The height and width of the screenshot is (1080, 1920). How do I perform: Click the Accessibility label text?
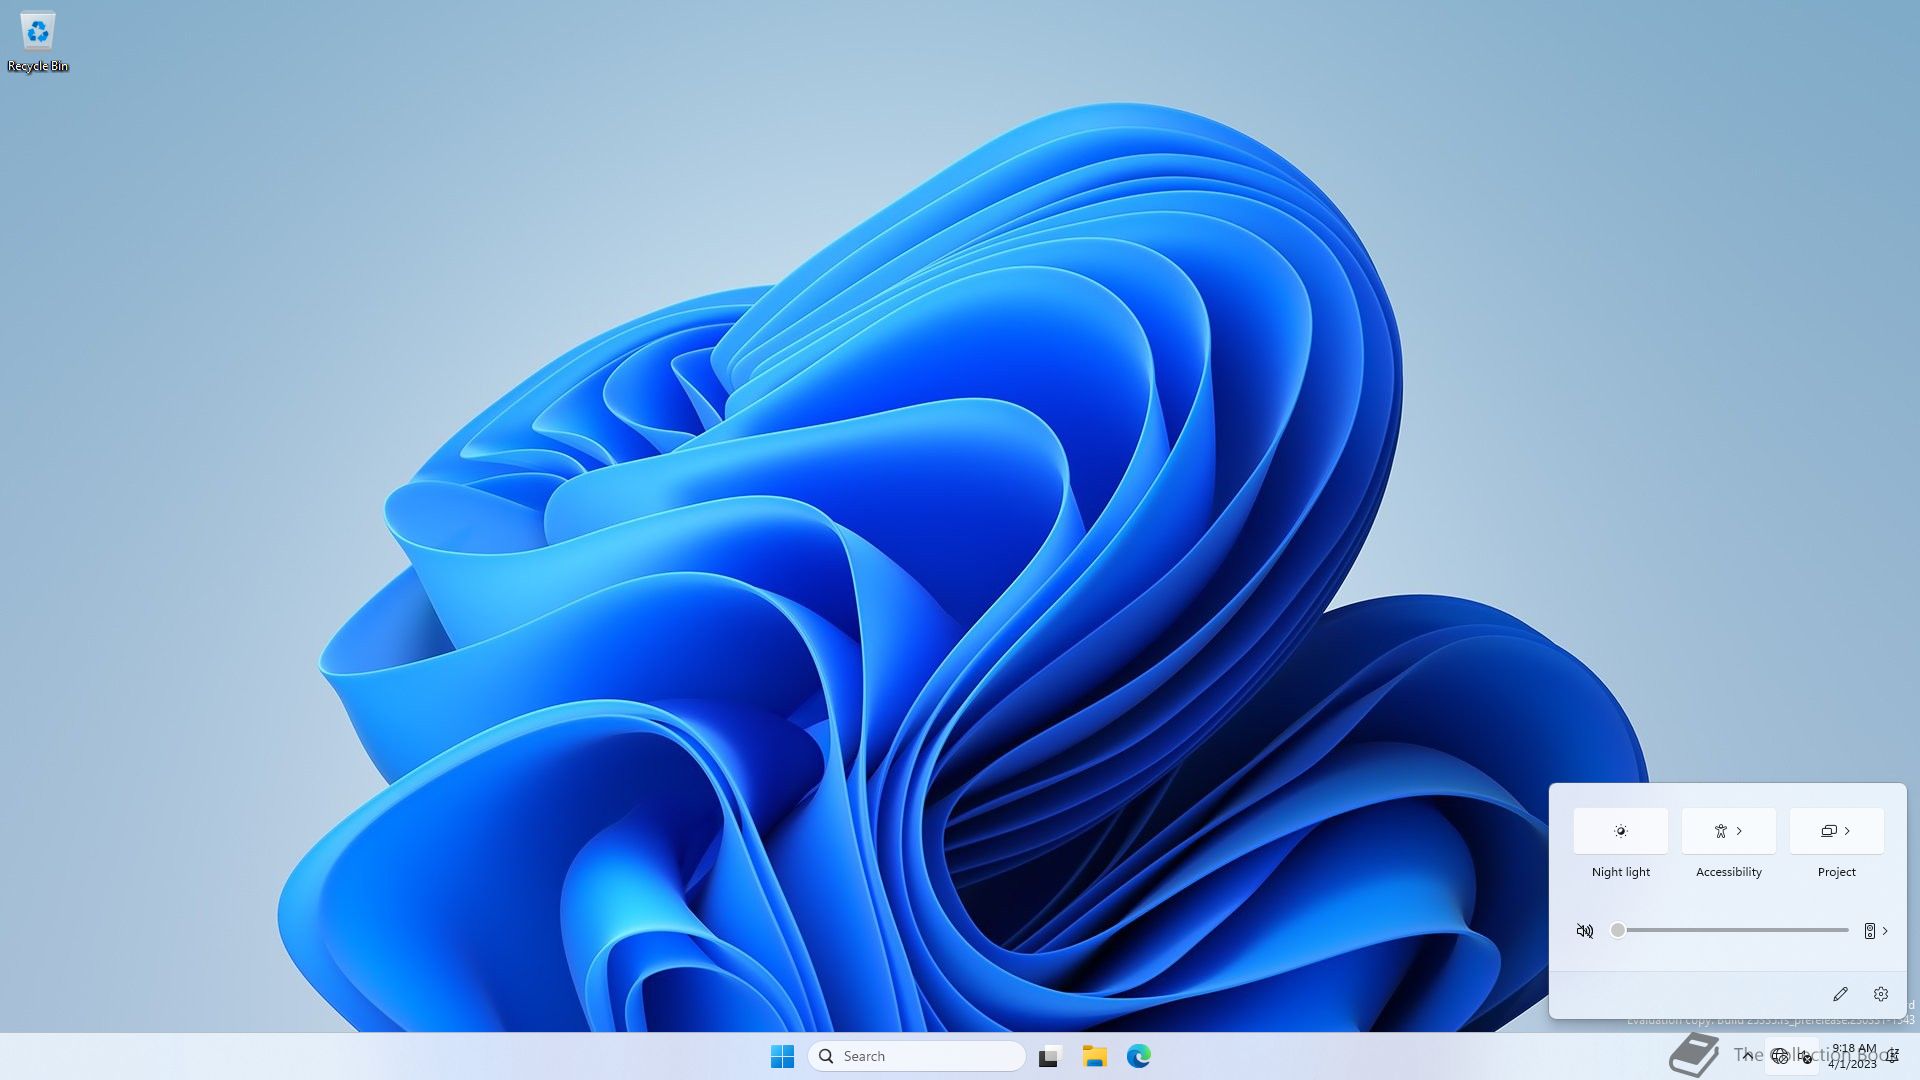coord(1728,872)
